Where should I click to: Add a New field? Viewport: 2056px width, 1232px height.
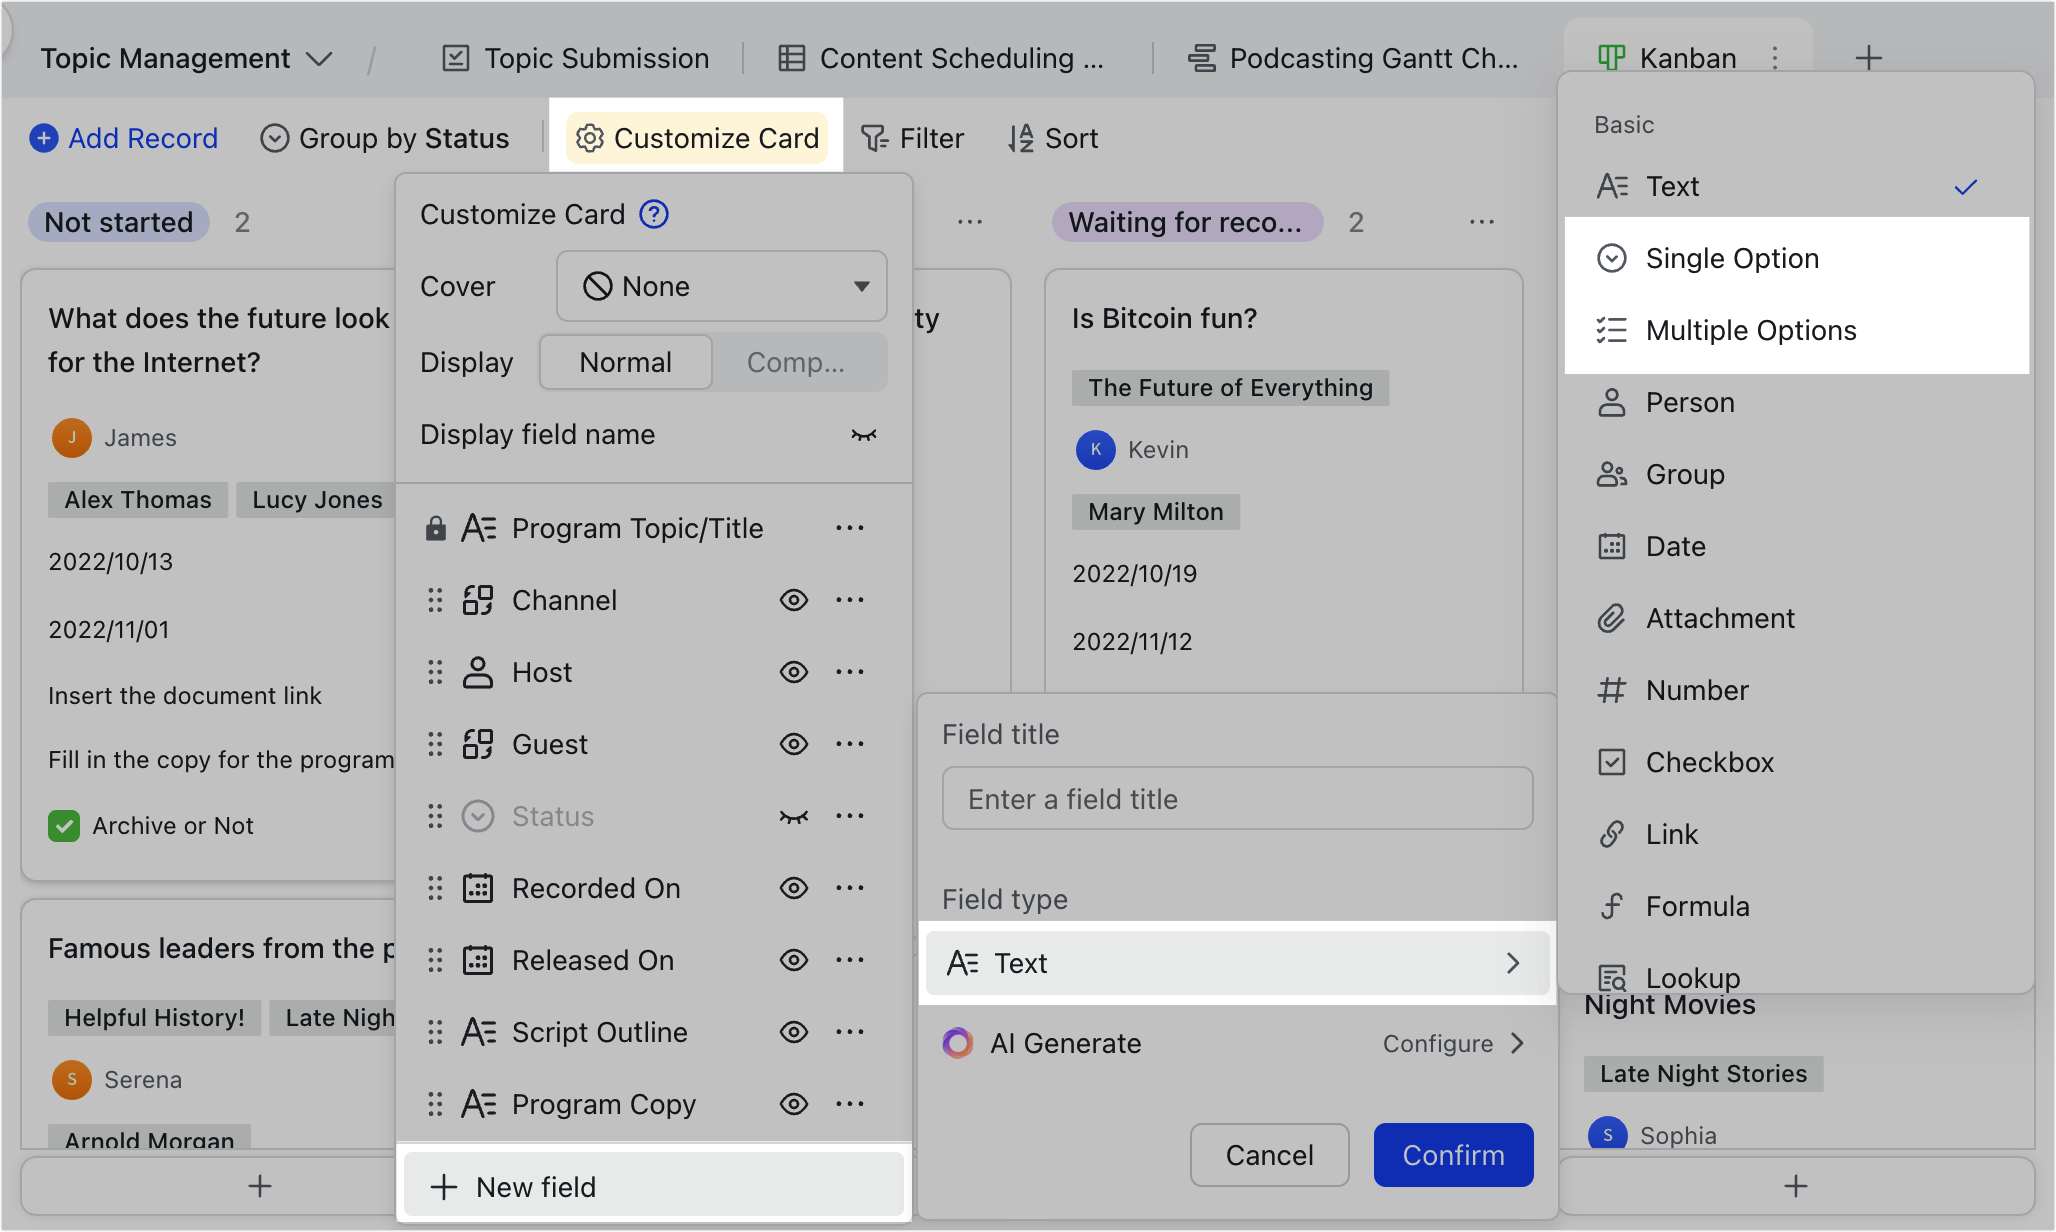tap(534, 1186)
